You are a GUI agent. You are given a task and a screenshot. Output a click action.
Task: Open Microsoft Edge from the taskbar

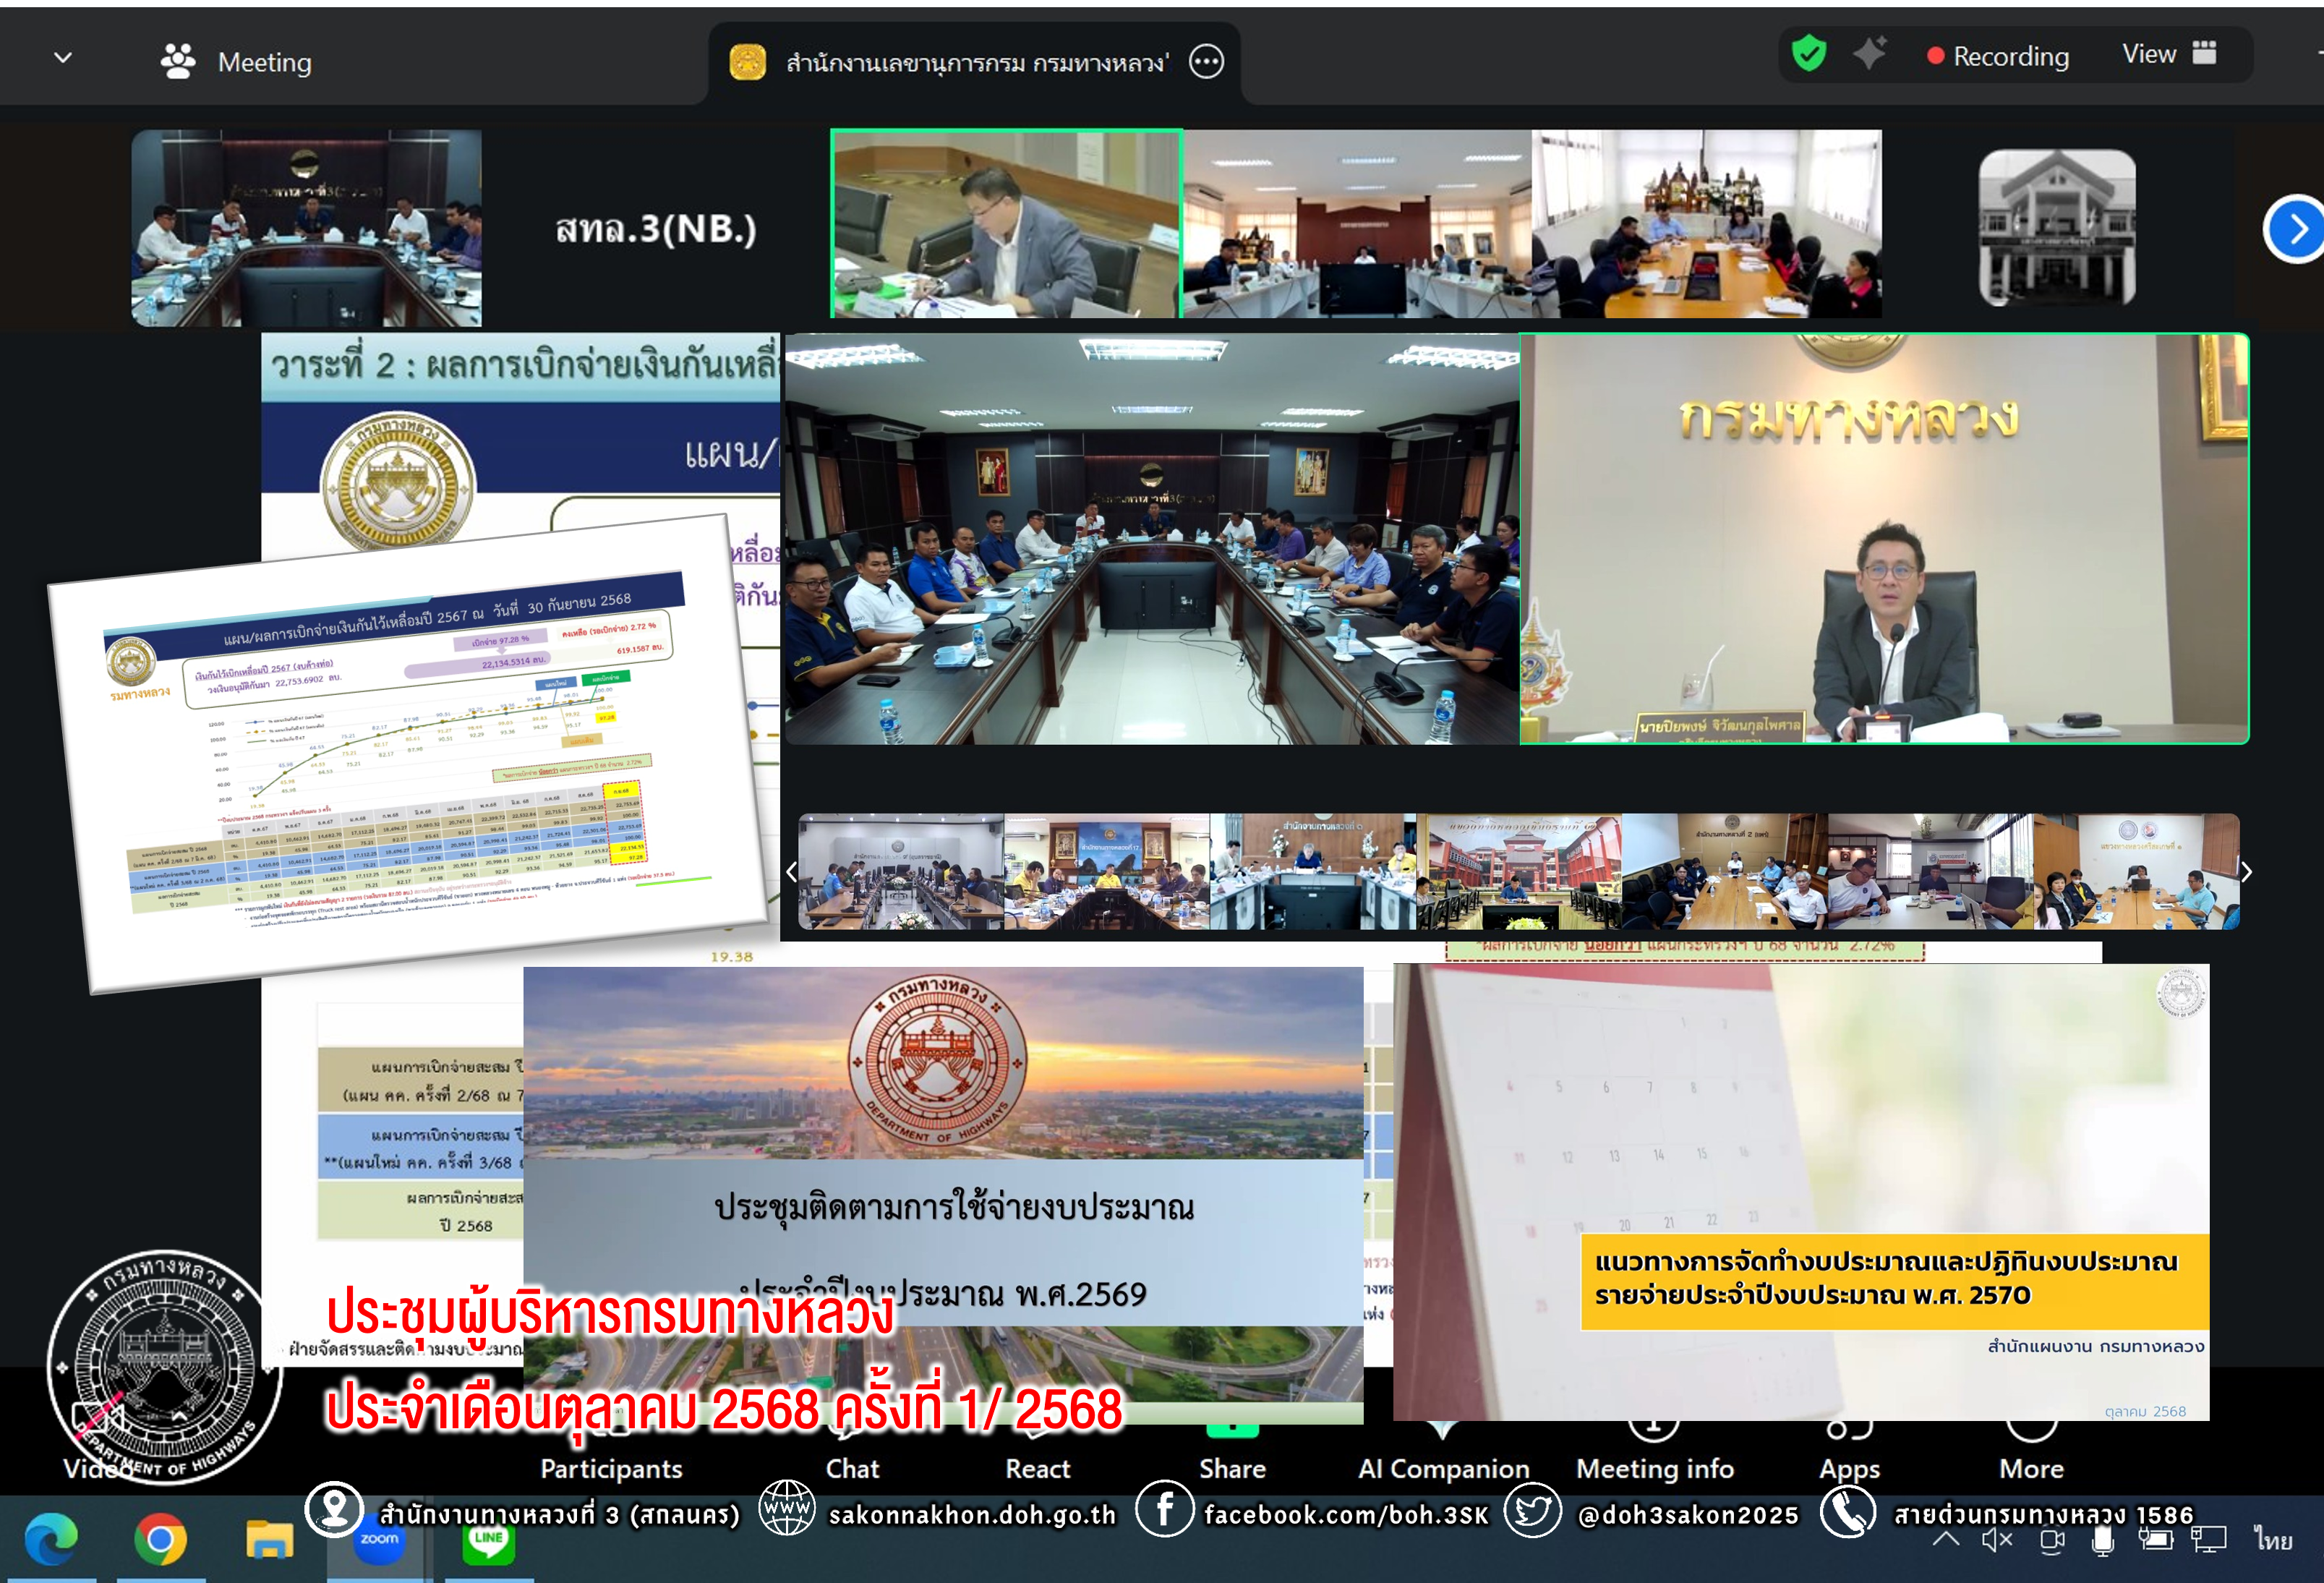(51, 1539)
